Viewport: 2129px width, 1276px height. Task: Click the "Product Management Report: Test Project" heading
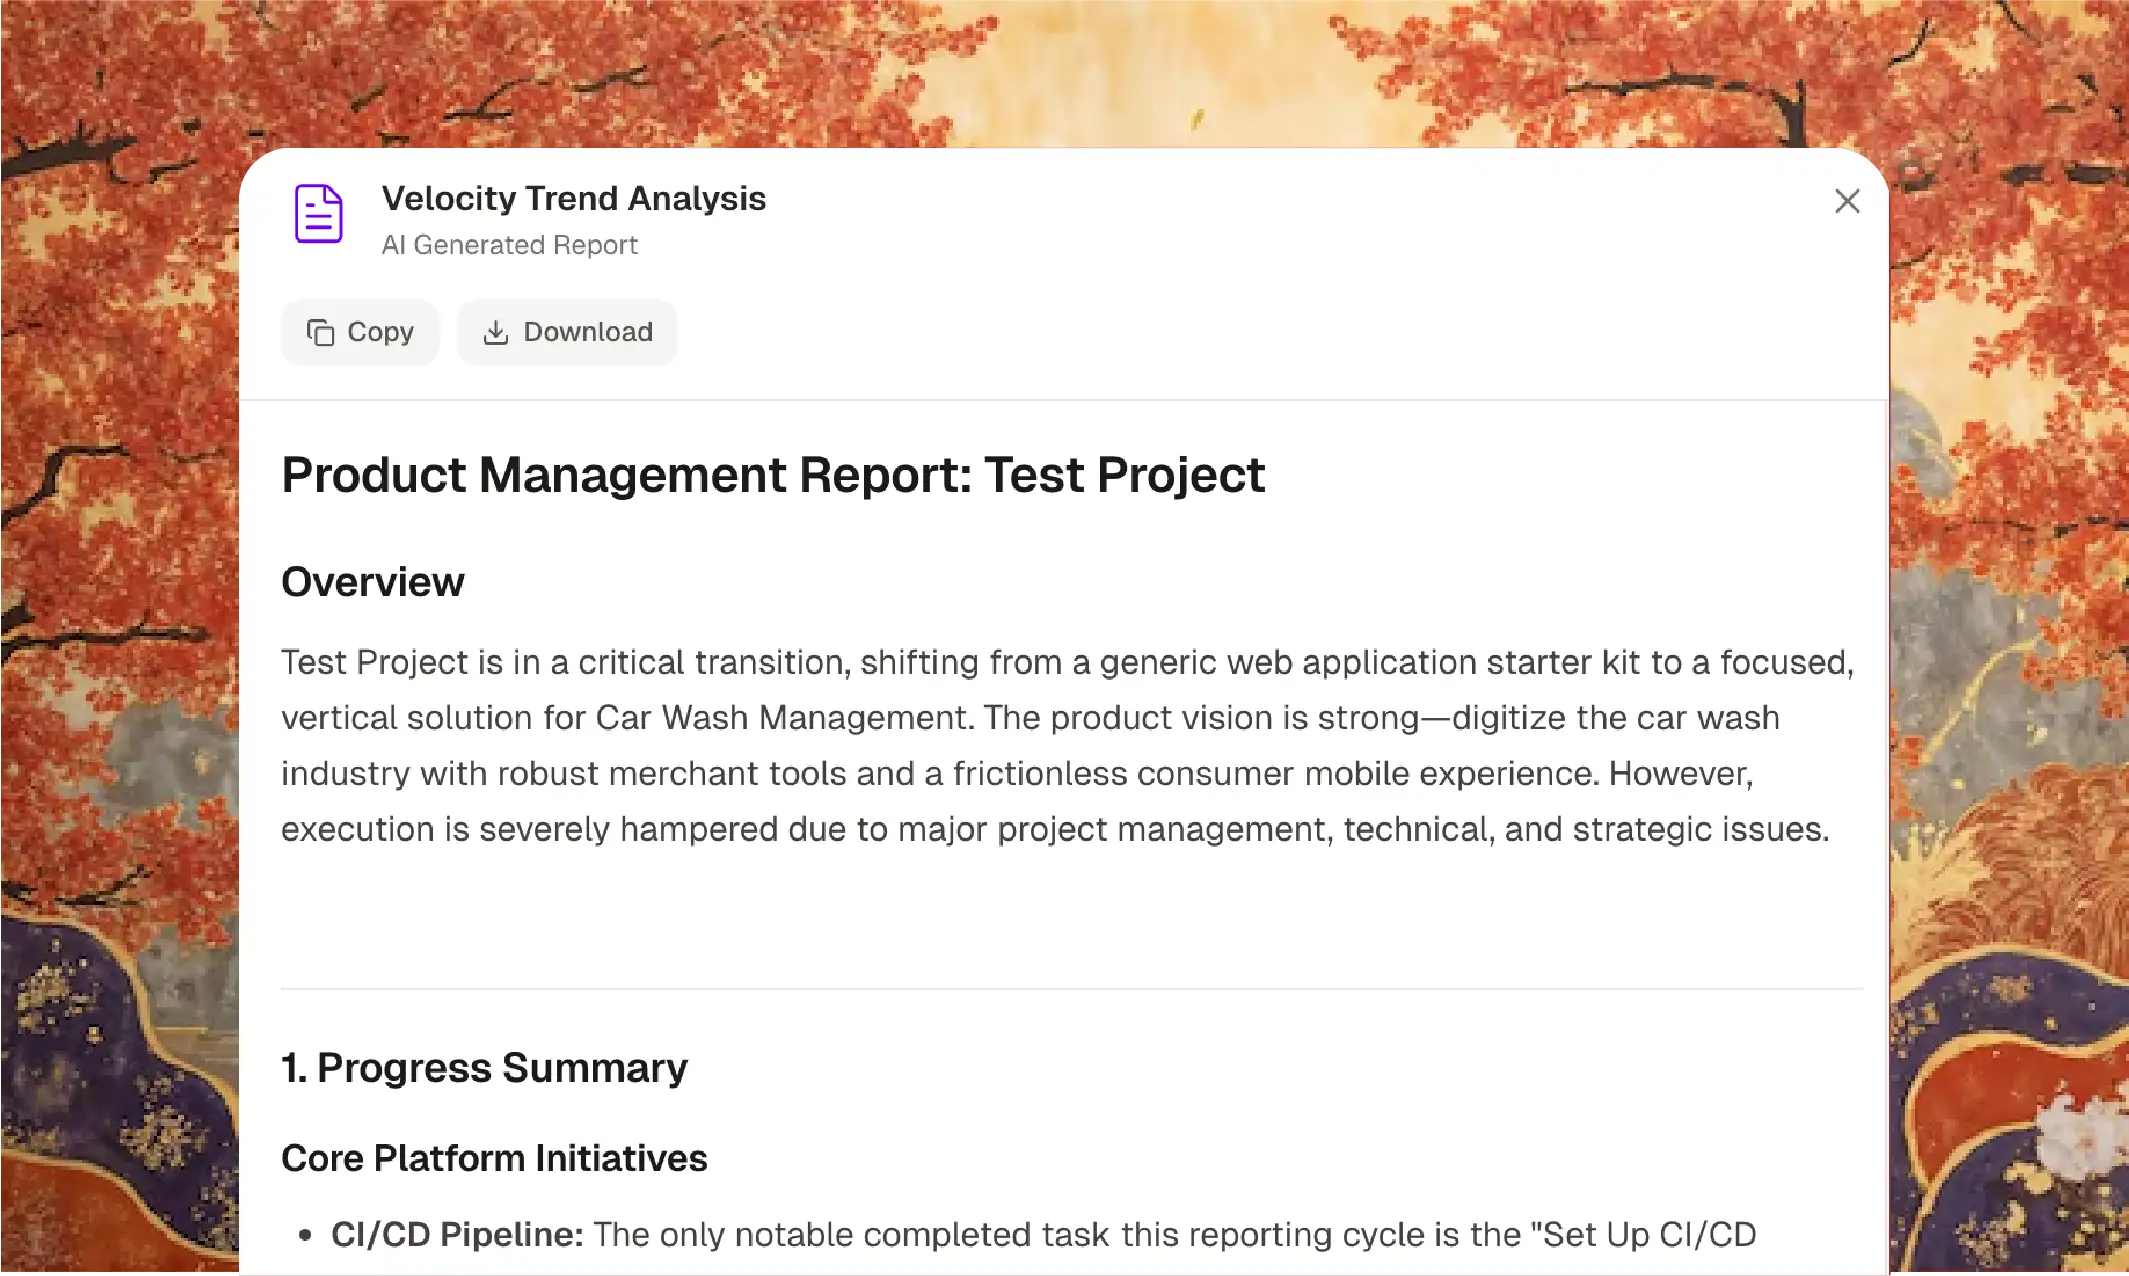pyautogui.click(x=773, y=474)
